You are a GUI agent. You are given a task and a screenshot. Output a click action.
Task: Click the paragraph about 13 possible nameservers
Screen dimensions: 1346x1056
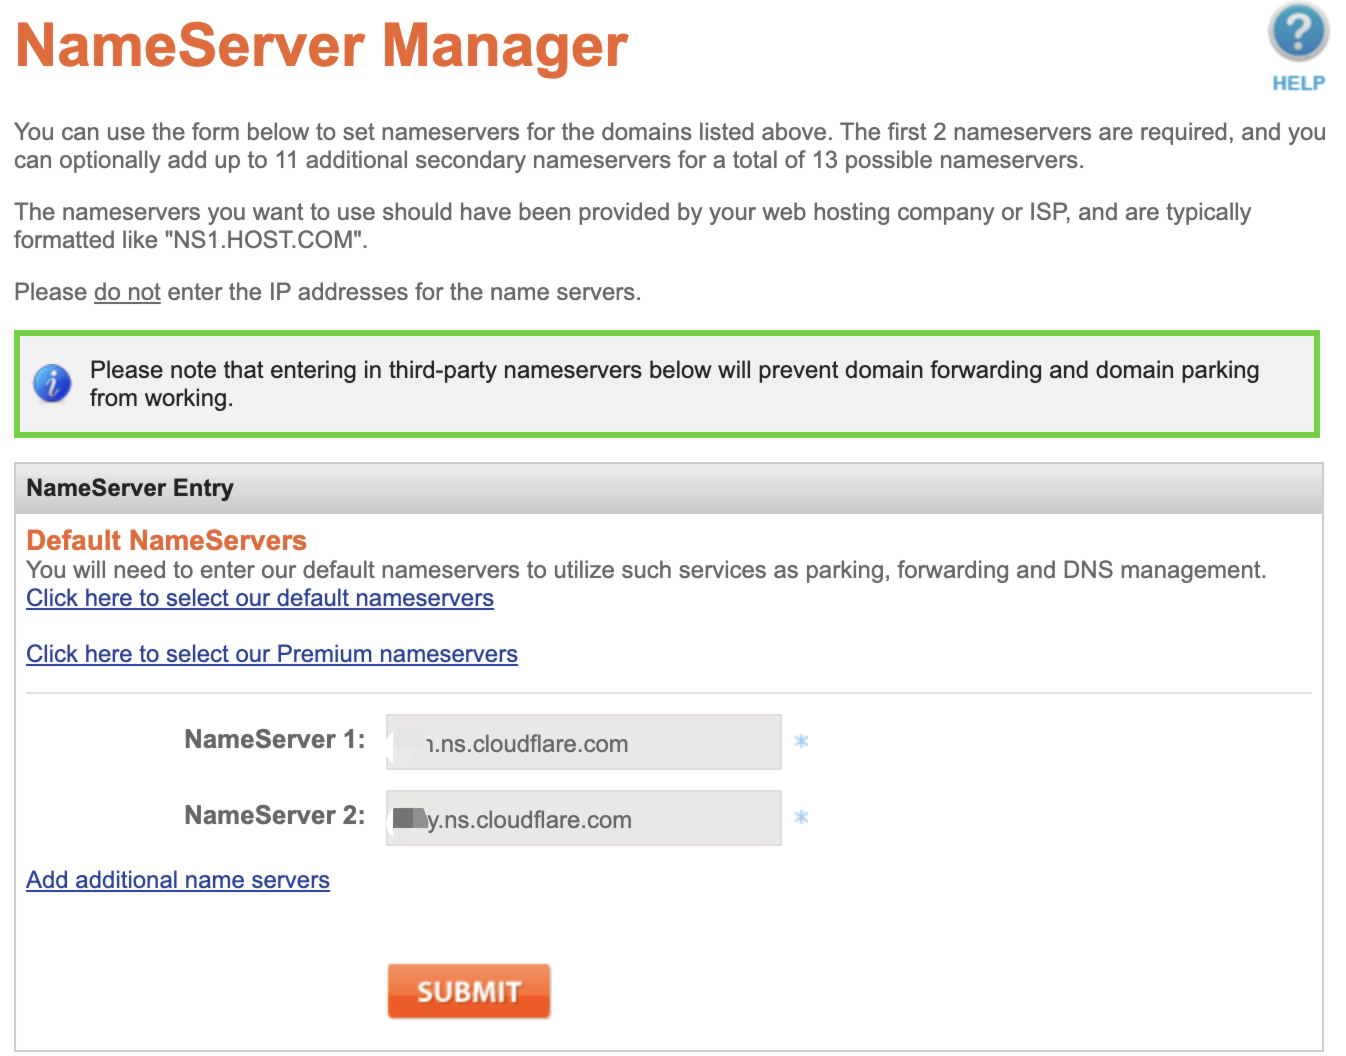pyautogui.click(x=668, y=146)
